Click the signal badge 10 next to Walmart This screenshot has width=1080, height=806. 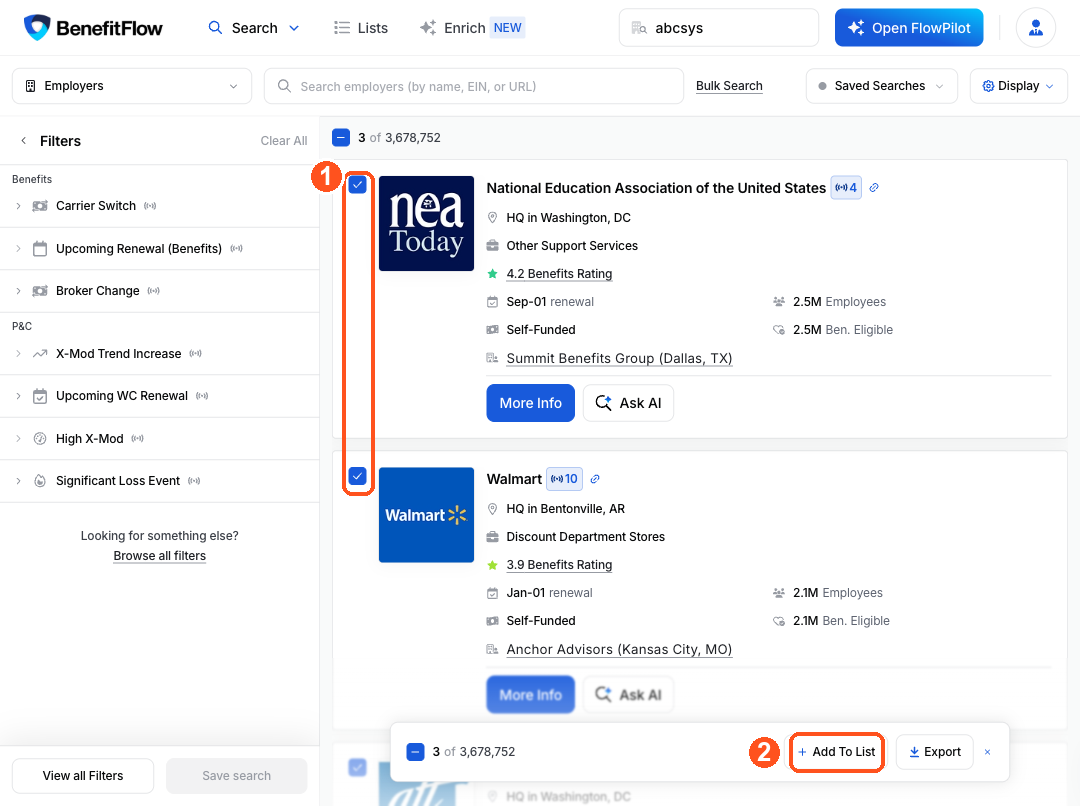coord(564,479)
